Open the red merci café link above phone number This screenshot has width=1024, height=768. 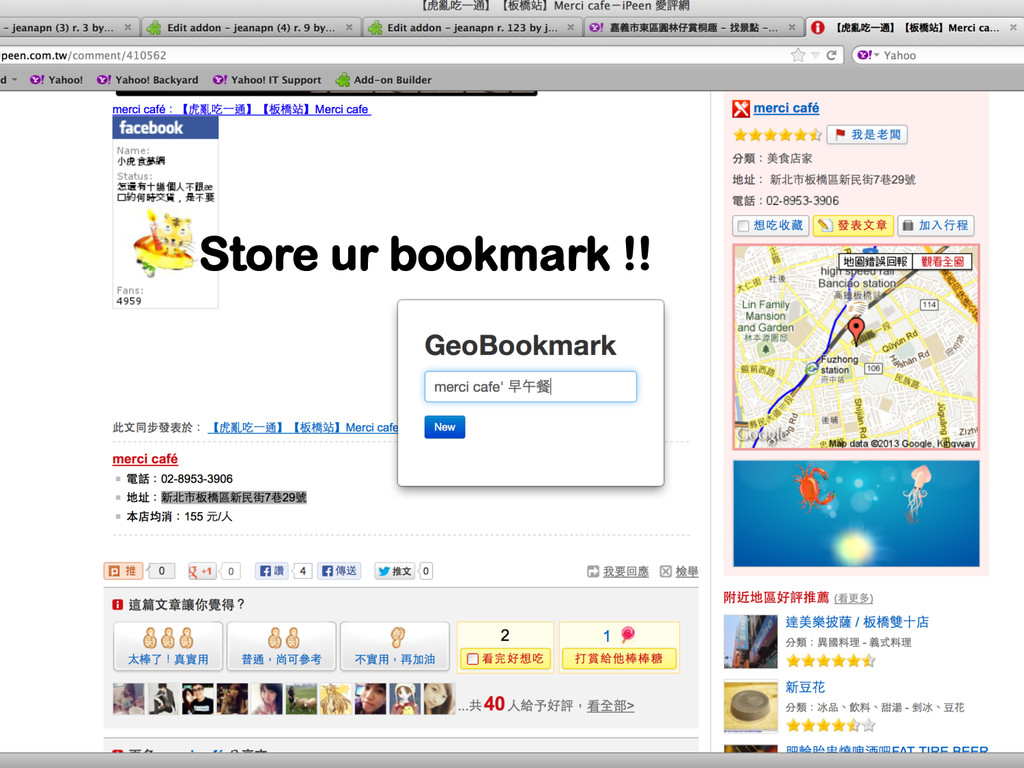pyautogui.click(x=145, y=459)
